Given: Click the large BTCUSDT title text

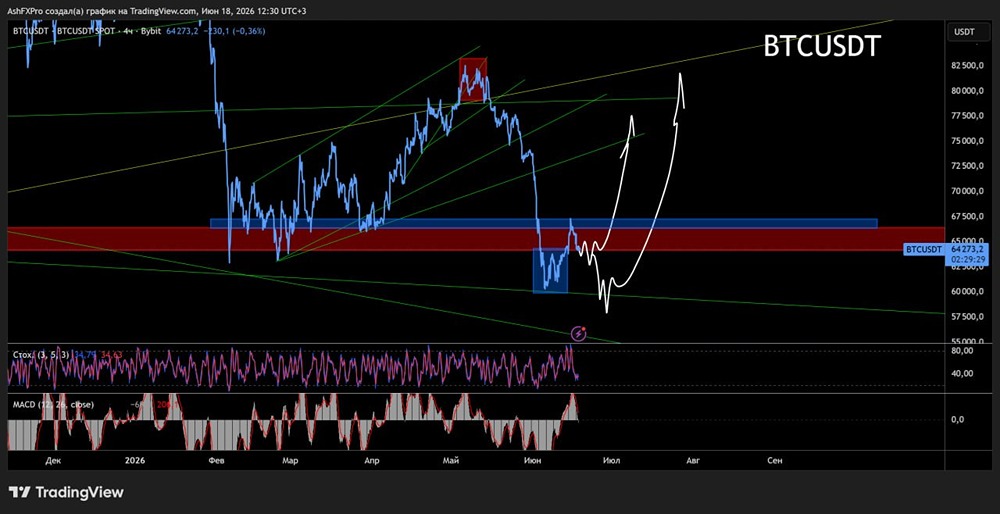Looking at the screenshot, I should point(822,46).
